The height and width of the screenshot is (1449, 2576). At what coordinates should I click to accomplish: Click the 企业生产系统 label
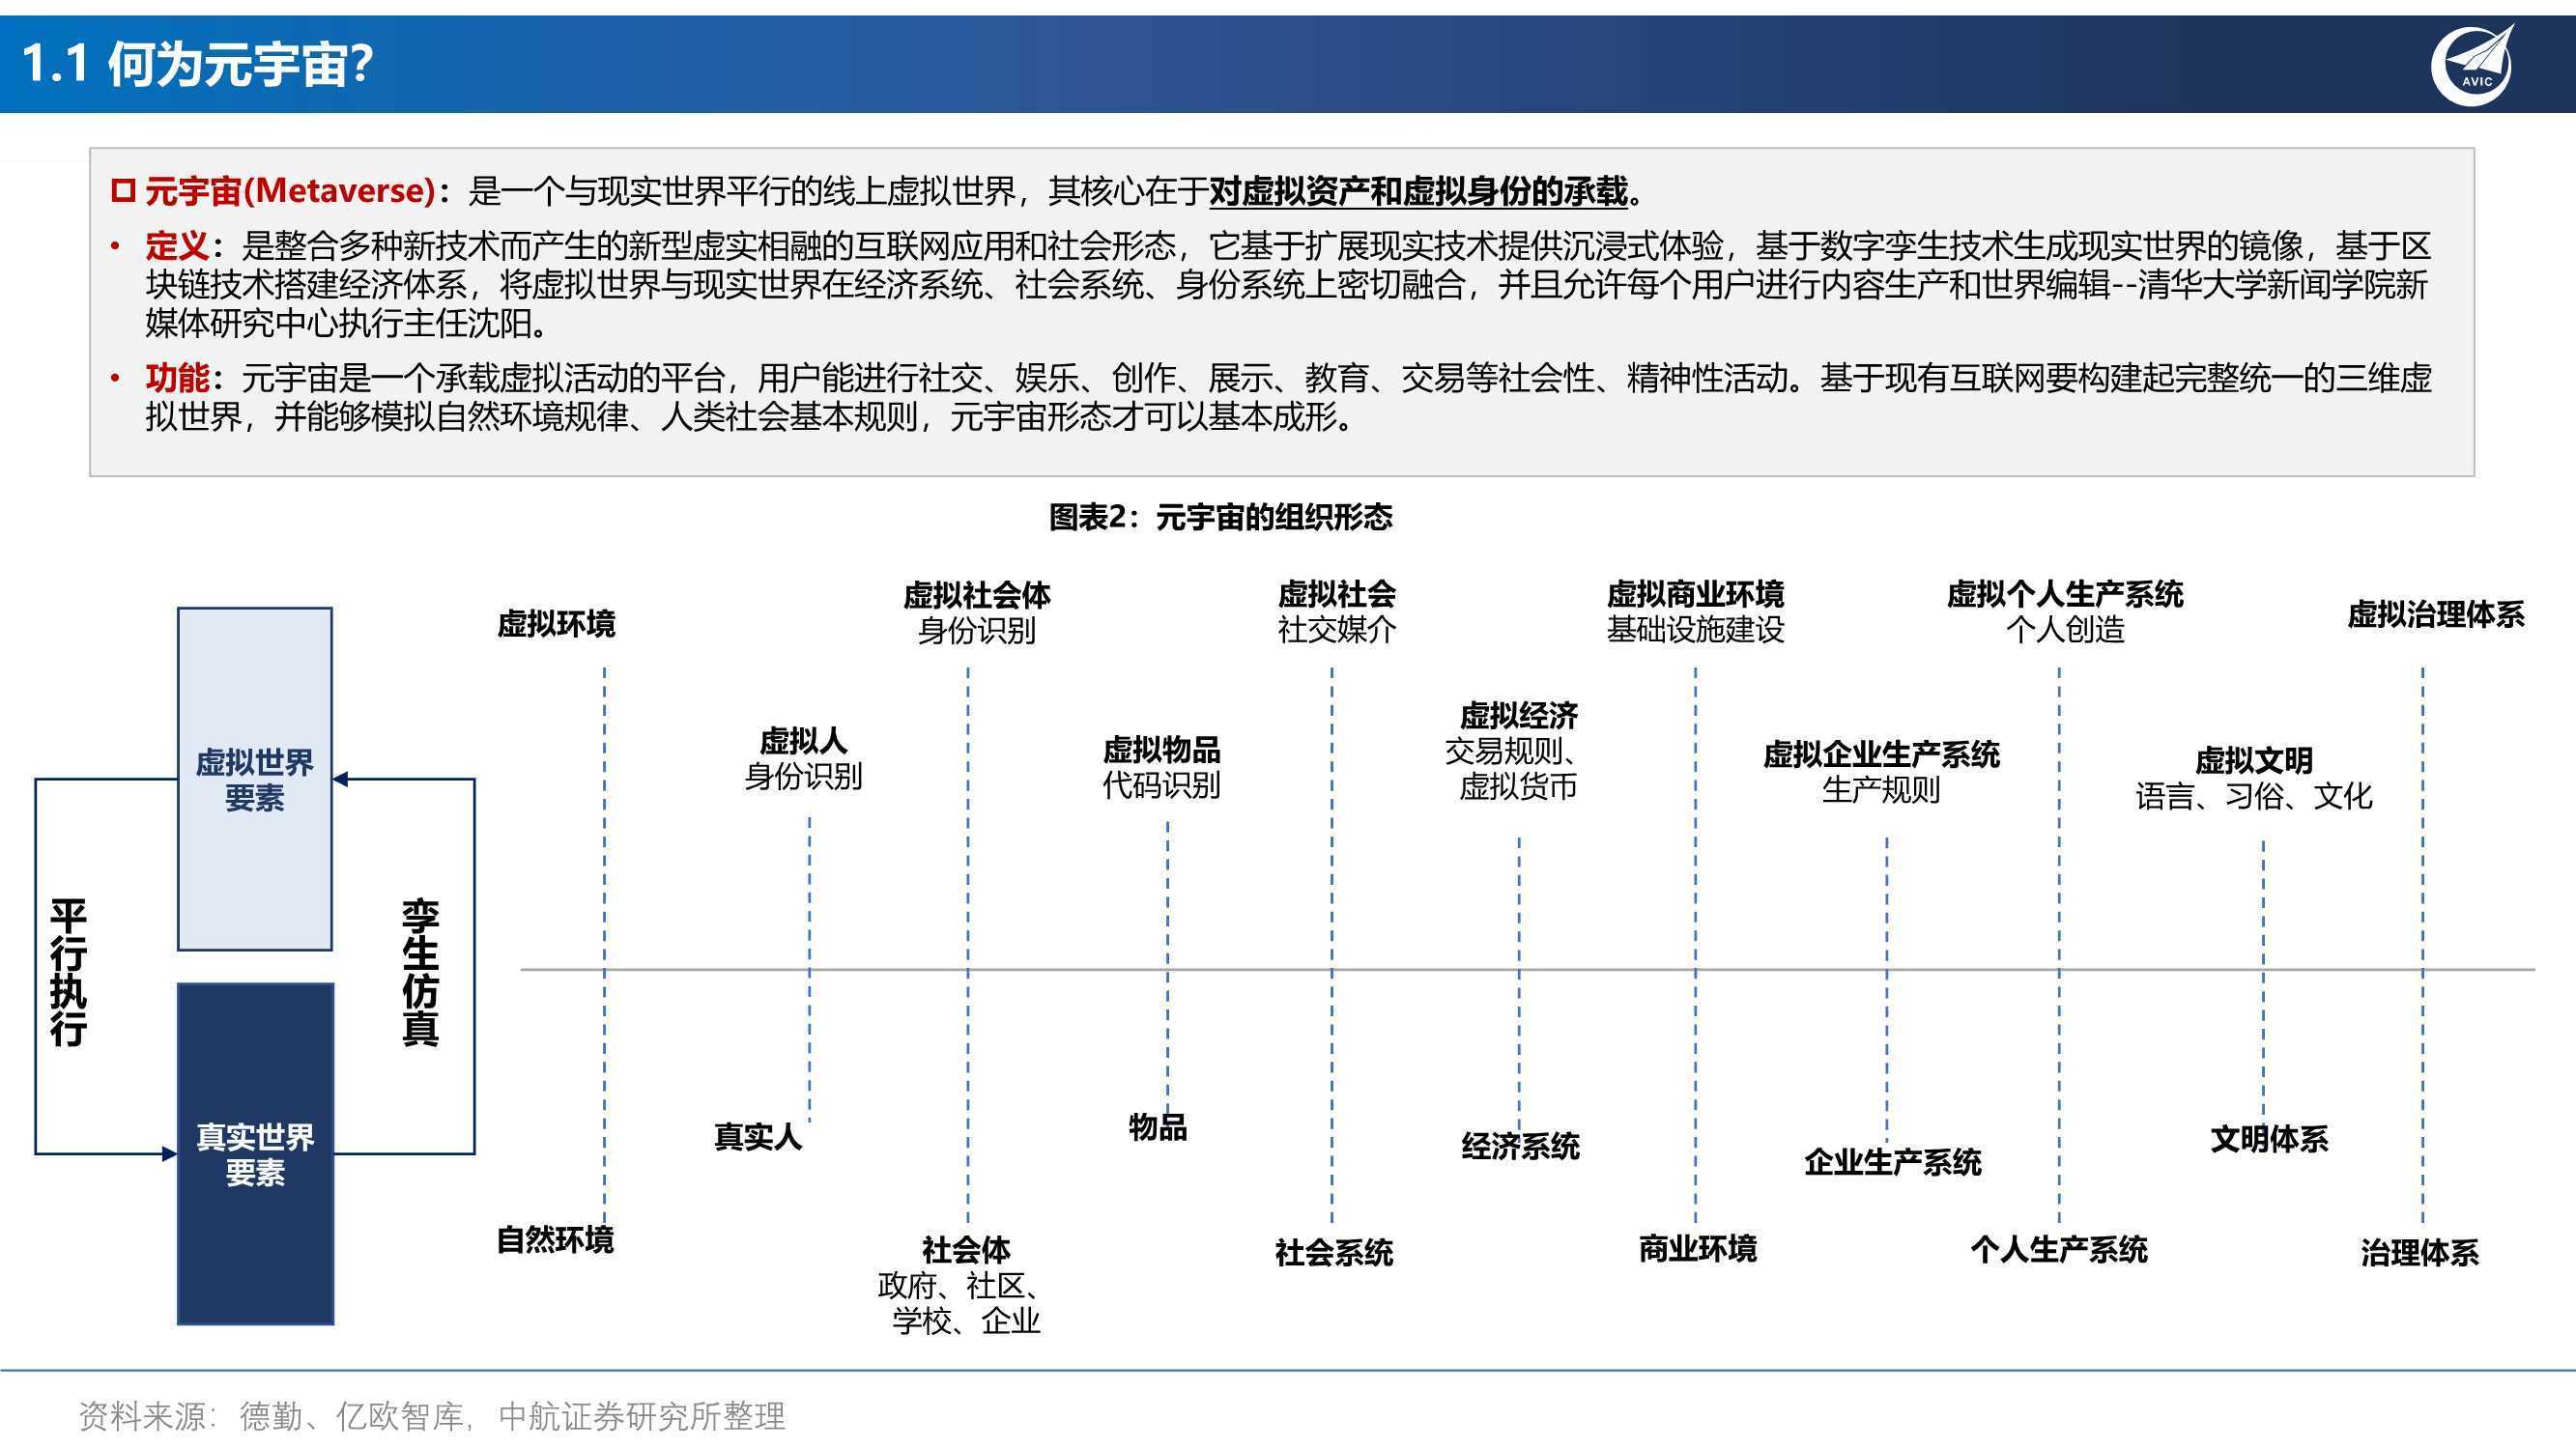click(x=1892, y=1162)
